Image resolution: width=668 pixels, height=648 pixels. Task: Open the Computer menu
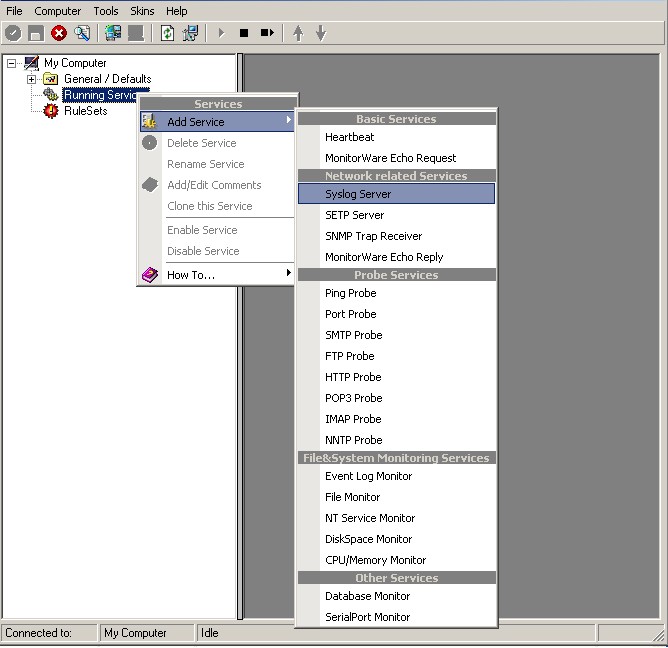(x=58, y=11)
